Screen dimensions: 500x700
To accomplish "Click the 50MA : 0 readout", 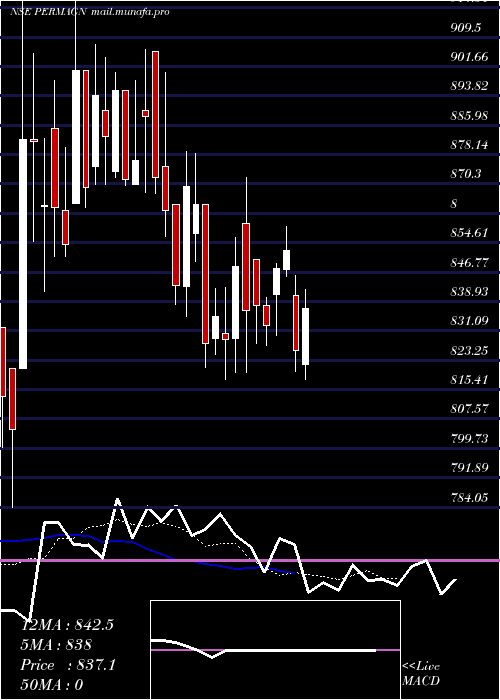I will 52,685.
